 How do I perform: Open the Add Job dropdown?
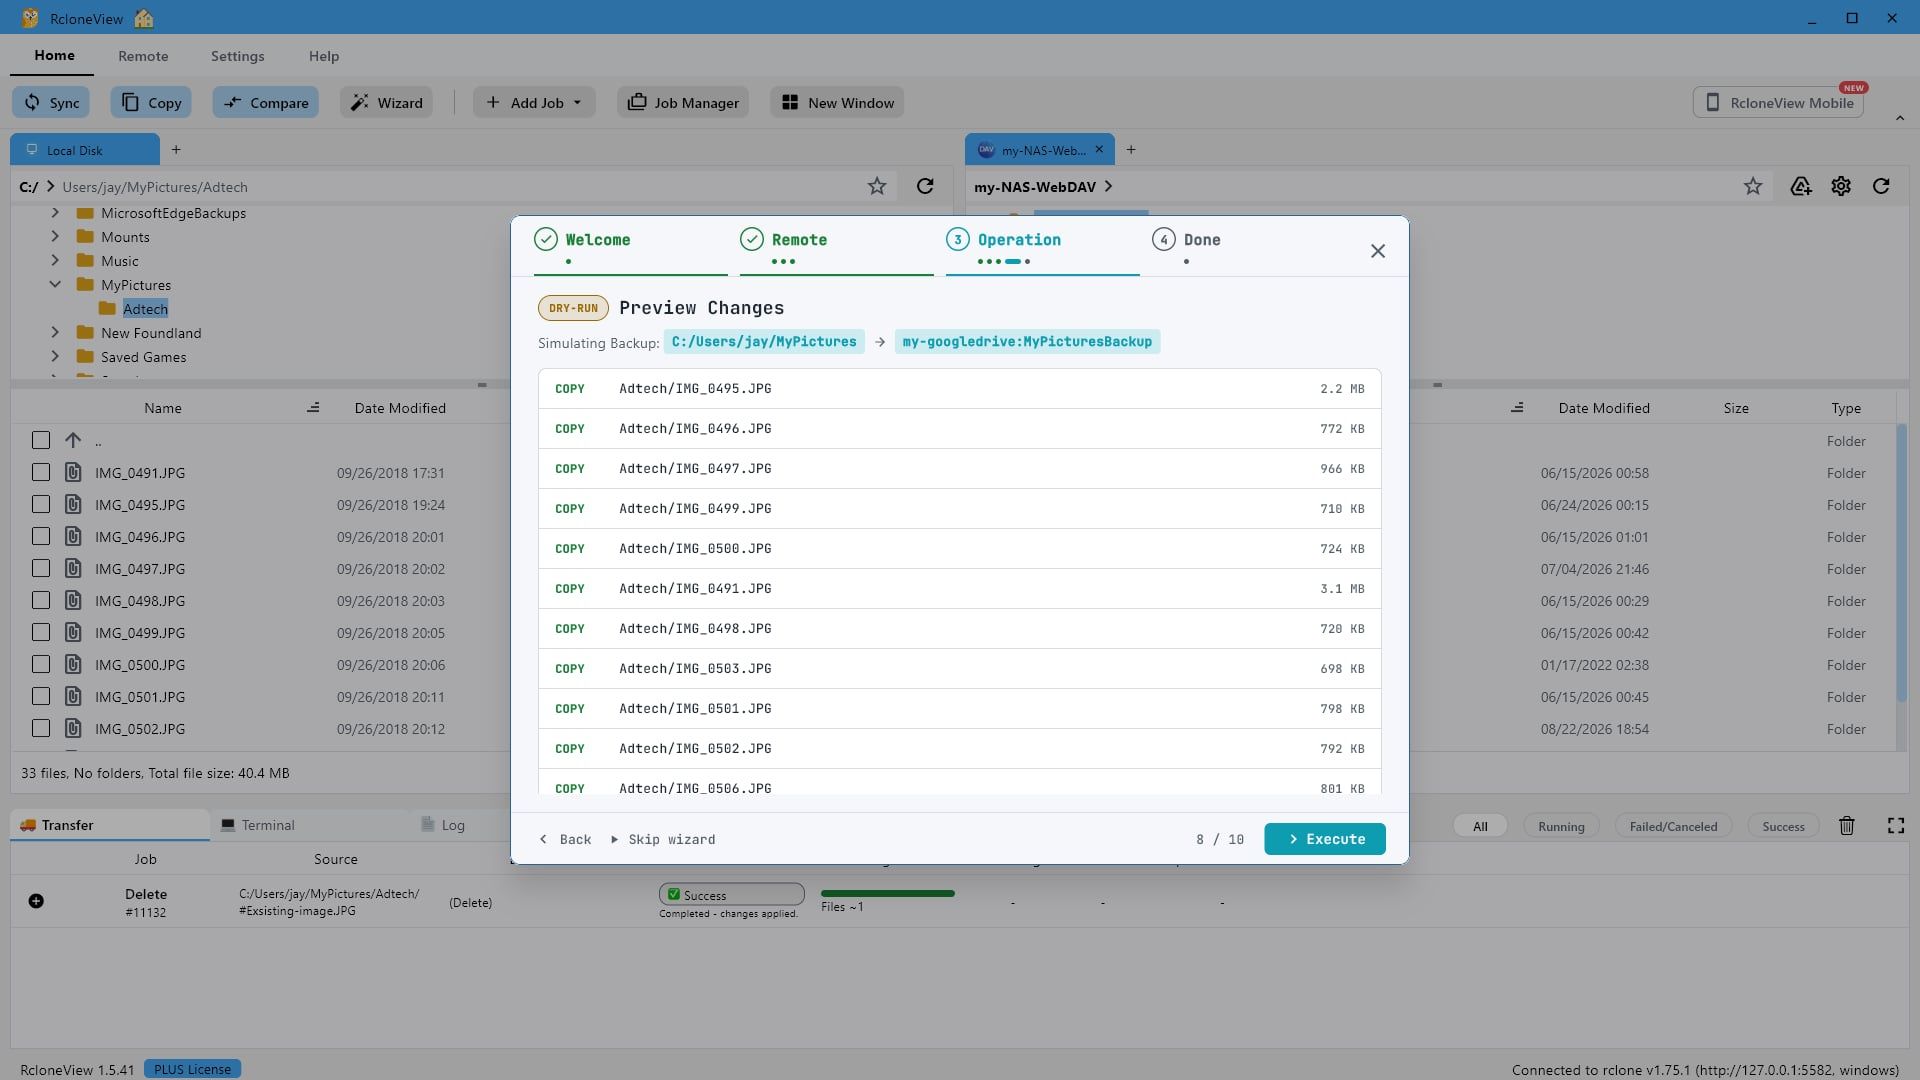(534, 102)
